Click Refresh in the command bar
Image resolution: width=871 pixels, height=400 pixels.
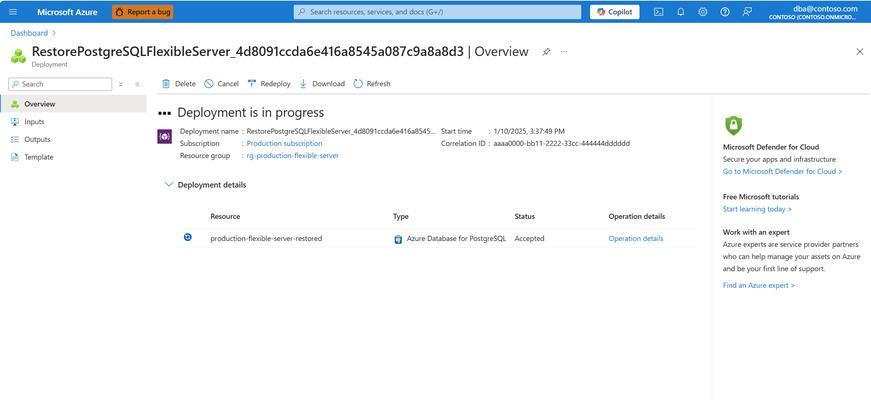tap(372, 84)
